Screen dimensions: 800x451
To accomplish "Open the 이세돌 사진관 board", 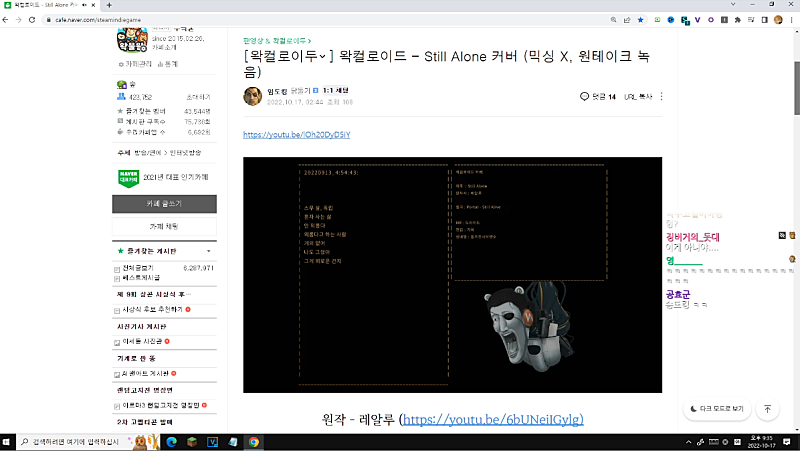I will 141,341.
